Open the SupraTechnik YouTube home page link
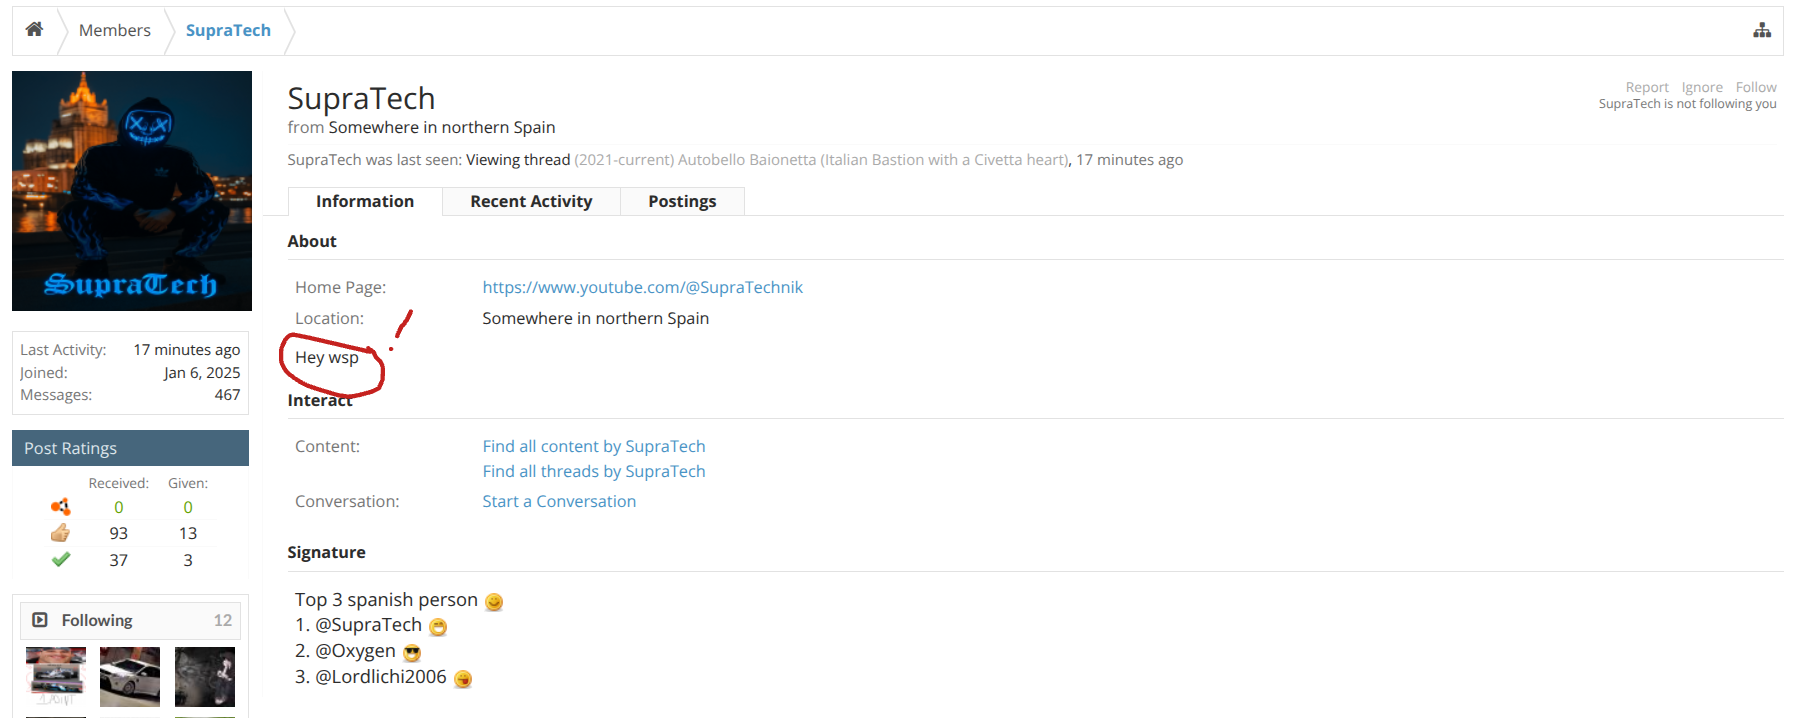This screenshot has width=1796, height=718. tap(642, 287)
